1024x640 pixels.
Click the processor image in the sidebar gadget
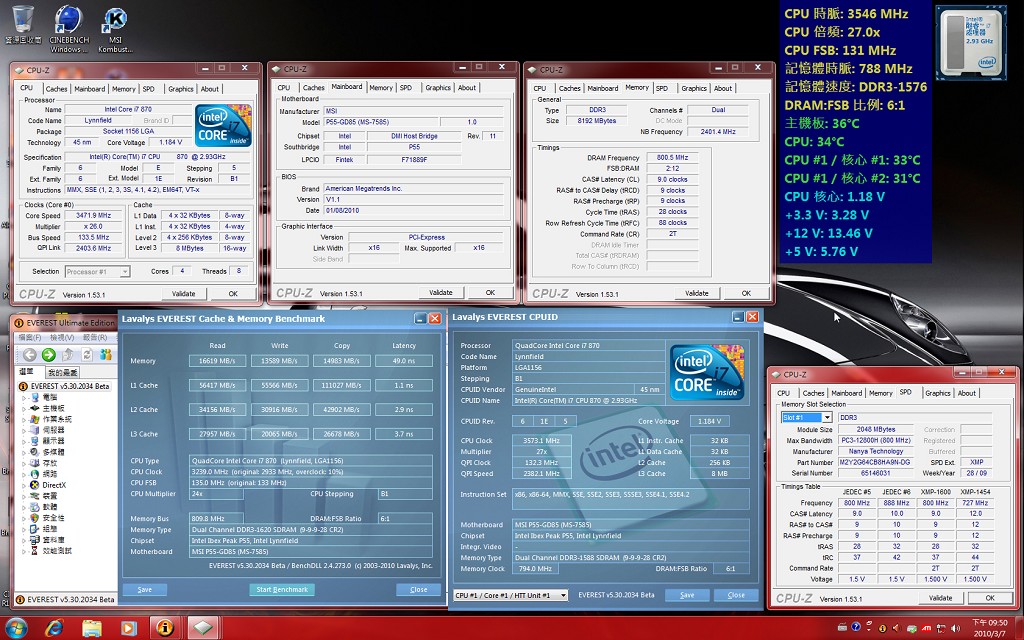(x=969, y=42)
